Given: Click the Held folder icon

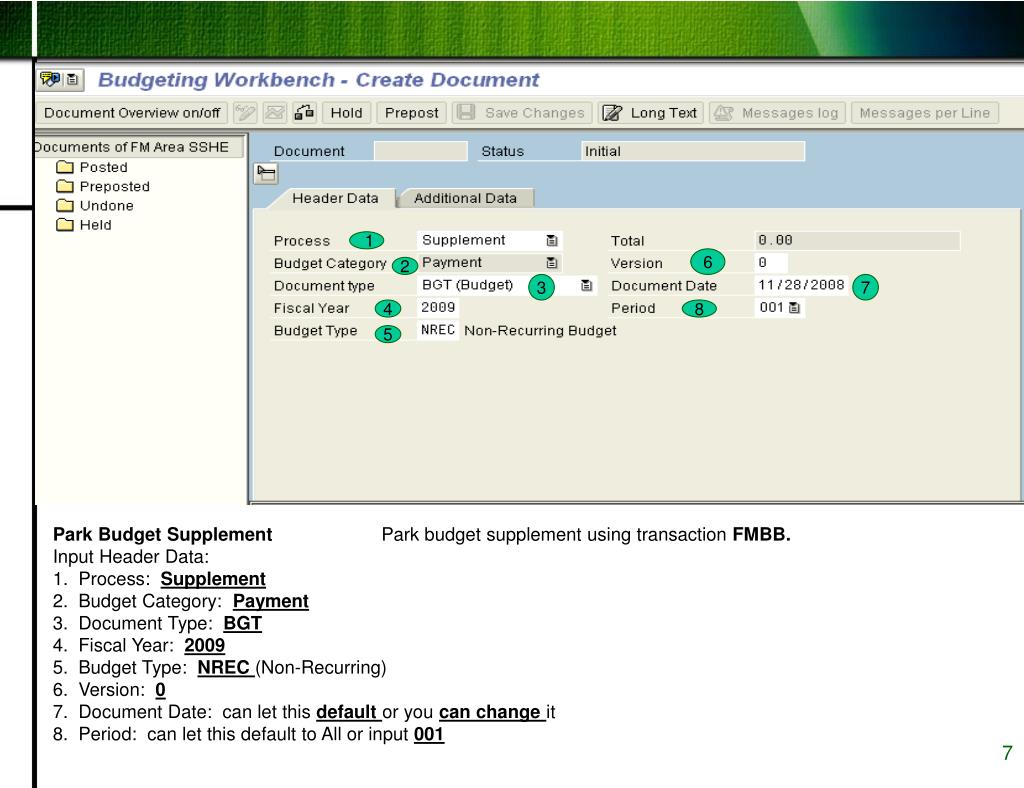Looking at the screenshot, I should point(65,225).
